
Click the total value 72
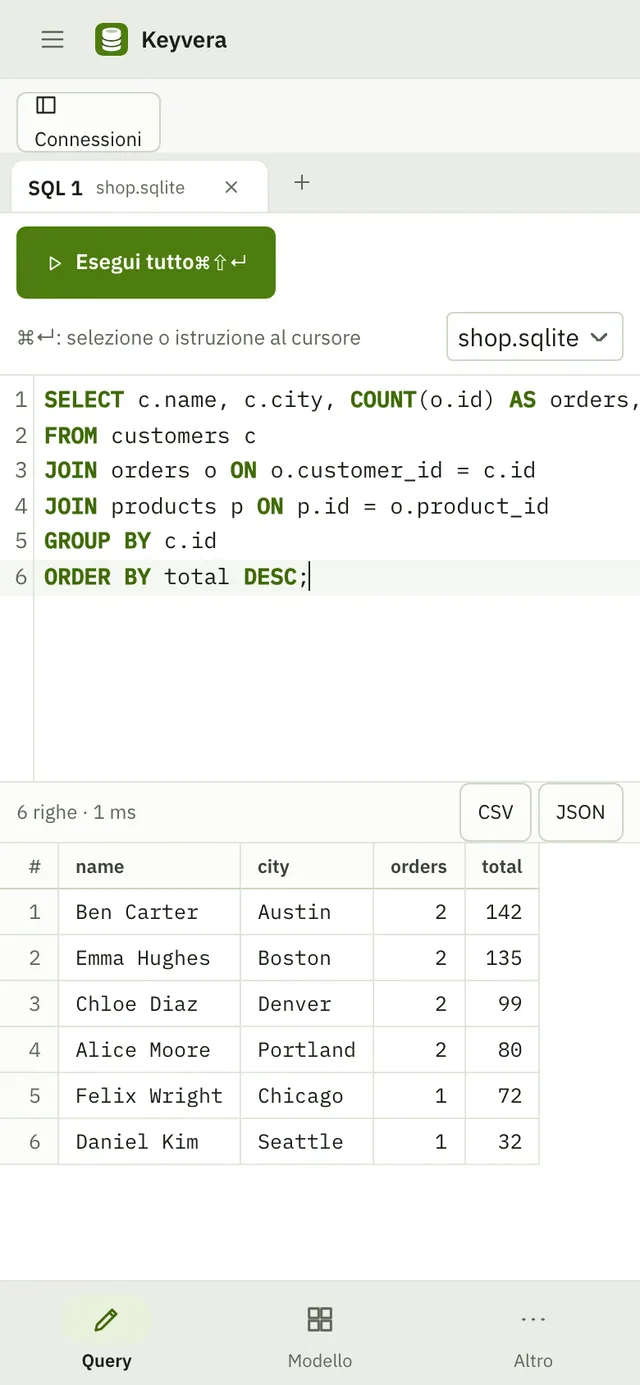pos(502,1096)
